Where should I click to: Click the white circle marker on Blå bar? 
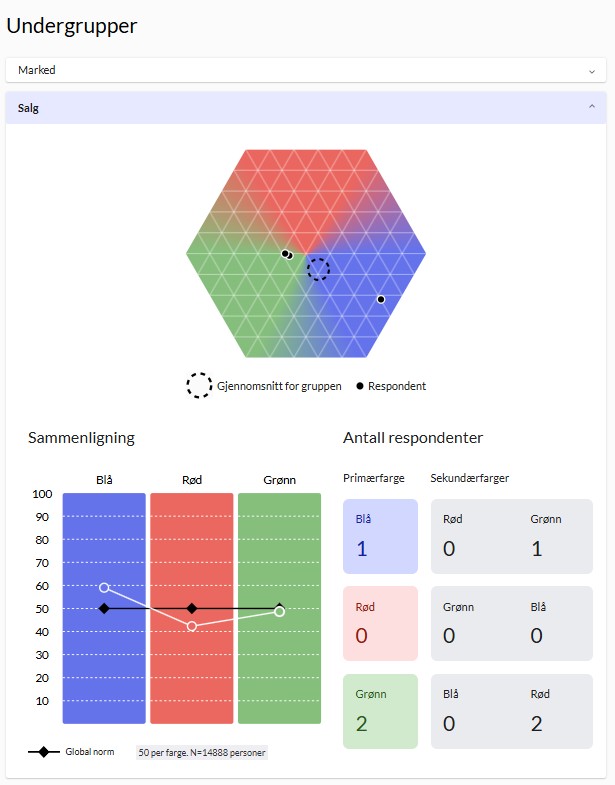click(104, 588)
